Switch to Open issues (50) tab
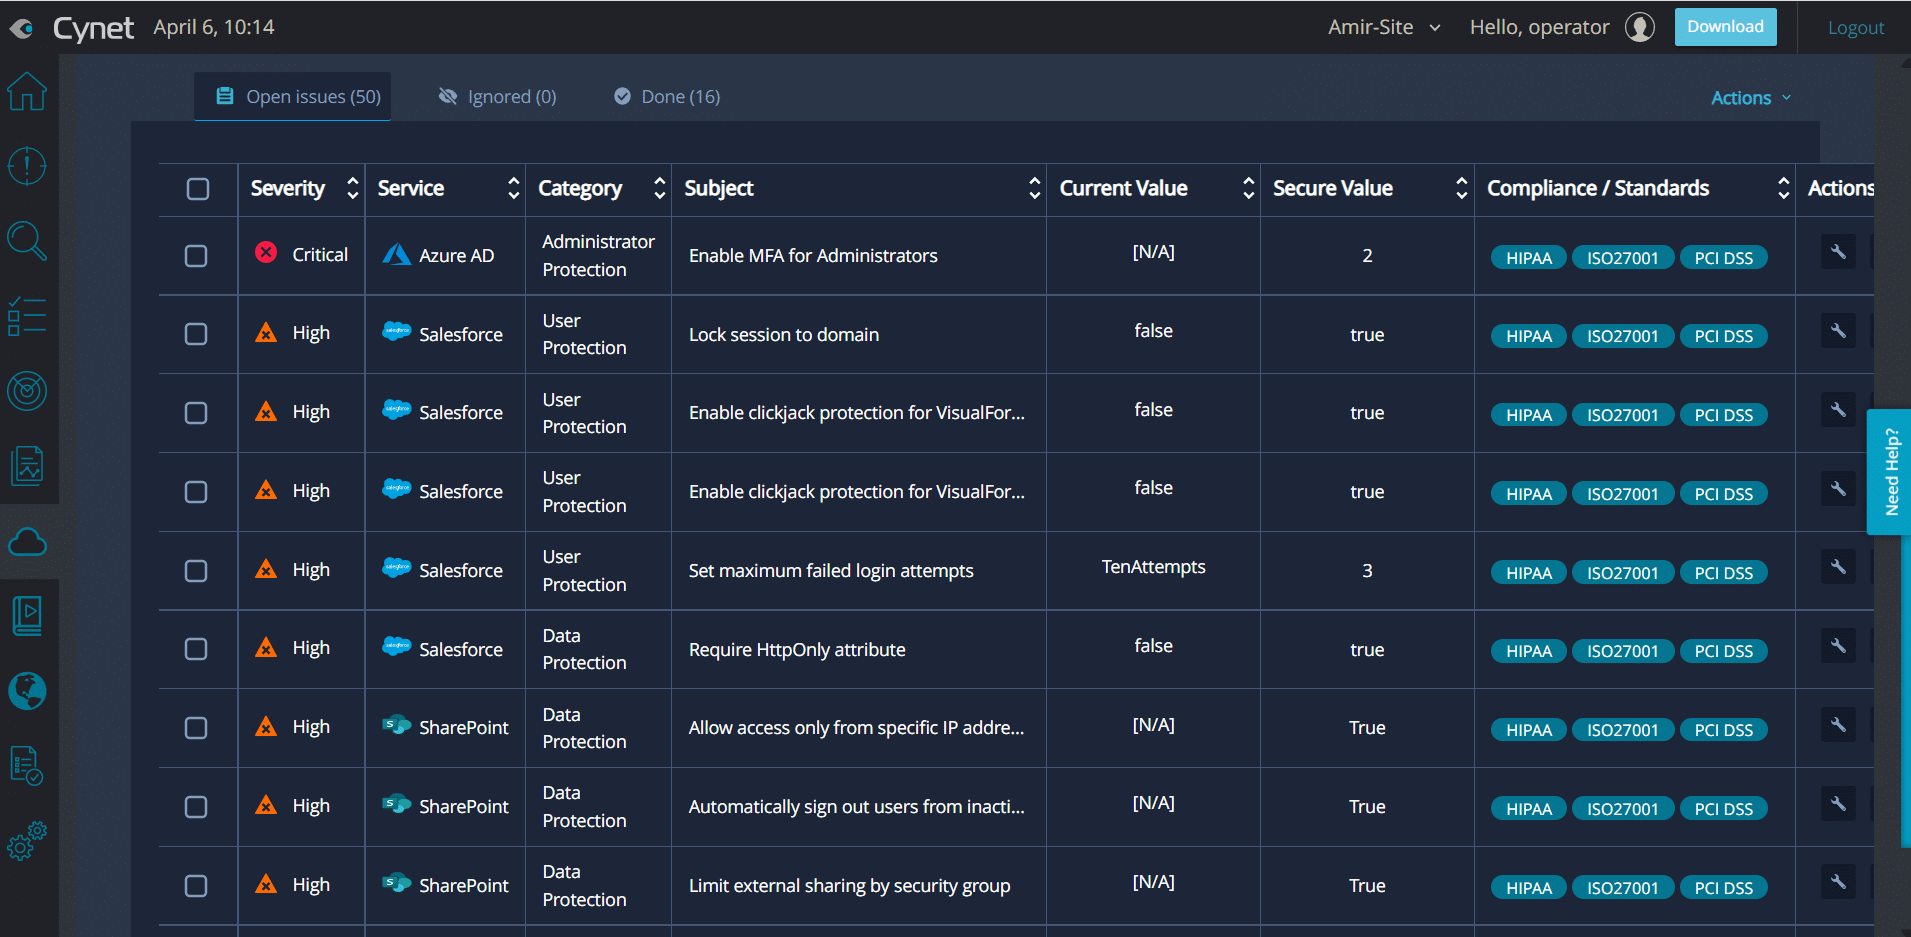This screenshot has width=1911, height=937. click(x=293, y=97)
